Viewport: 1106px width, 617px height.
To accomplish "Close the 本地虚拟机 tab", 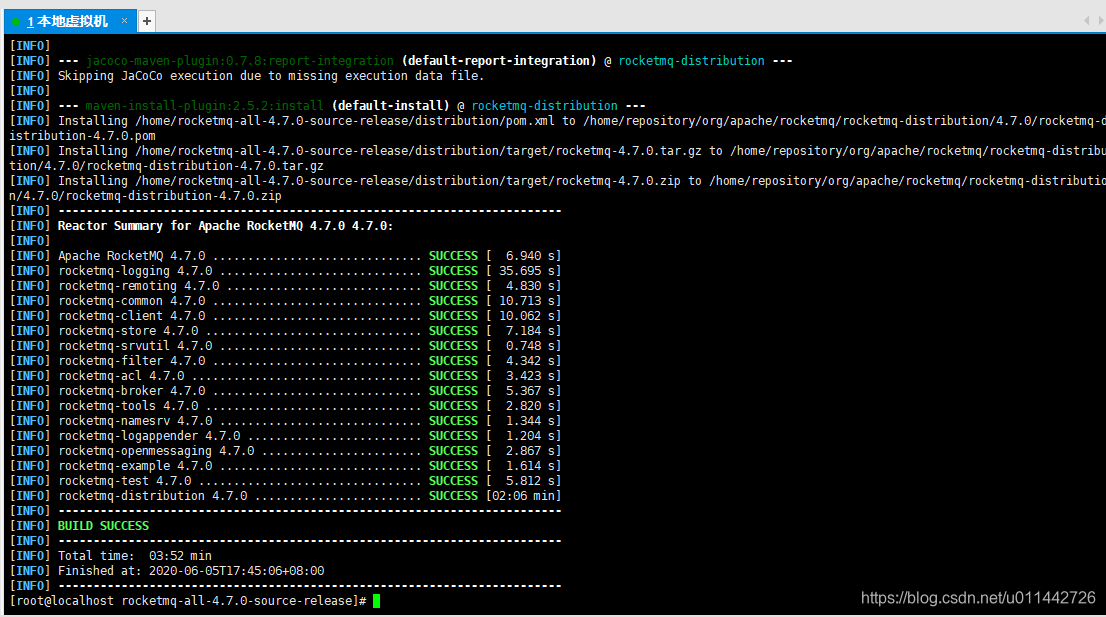I will 124,20.
